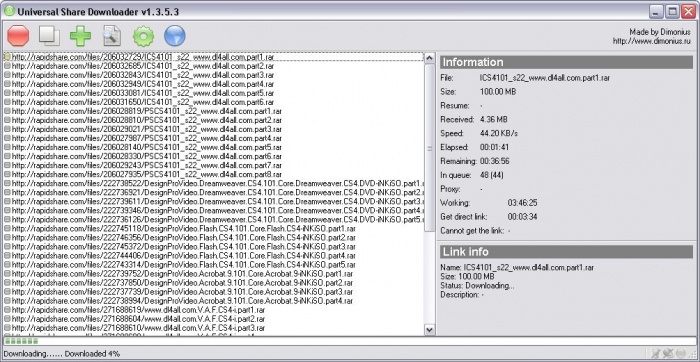Select the Dreamweaver.CS4 link row 222736921
This screenshot has height=362, width=700.
click(213, 192)
